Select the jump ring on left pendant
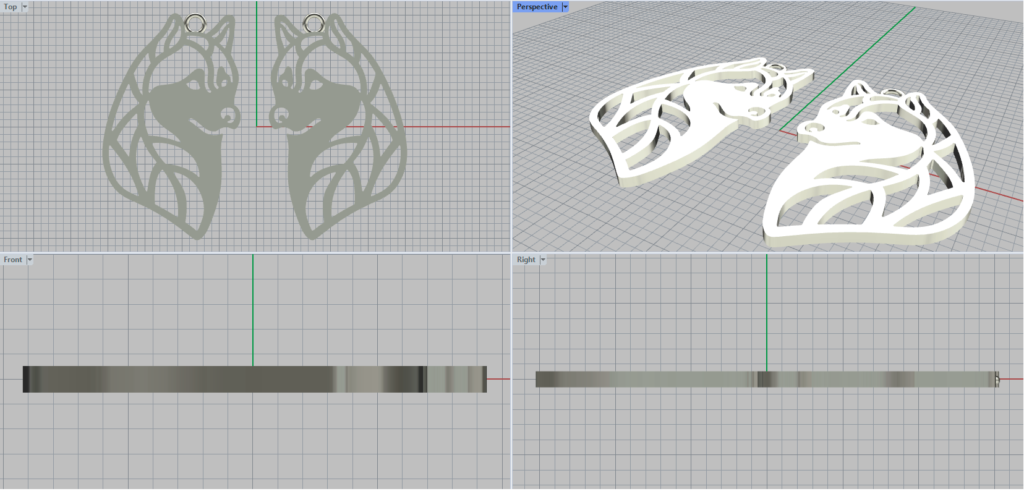 (x=194, y=23)
